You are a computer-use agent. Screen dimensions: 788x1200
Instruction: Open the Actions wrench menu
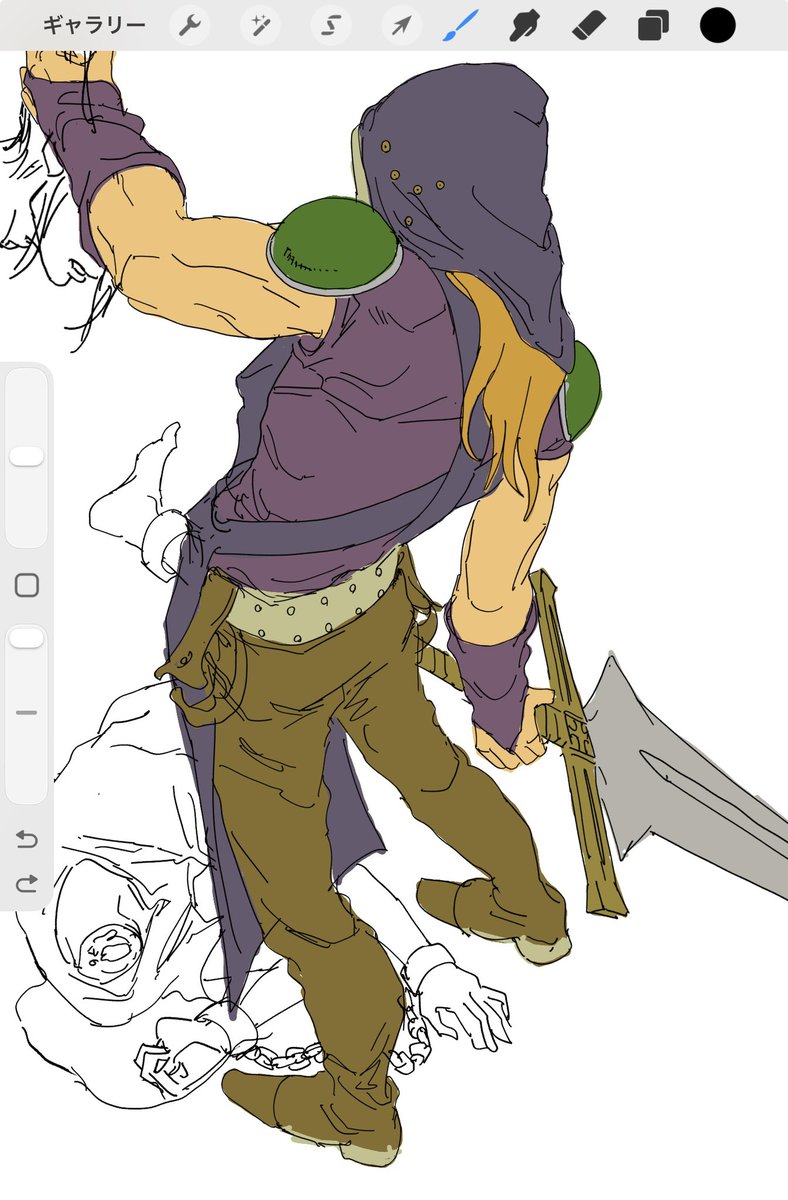click(x=190, y=26)
